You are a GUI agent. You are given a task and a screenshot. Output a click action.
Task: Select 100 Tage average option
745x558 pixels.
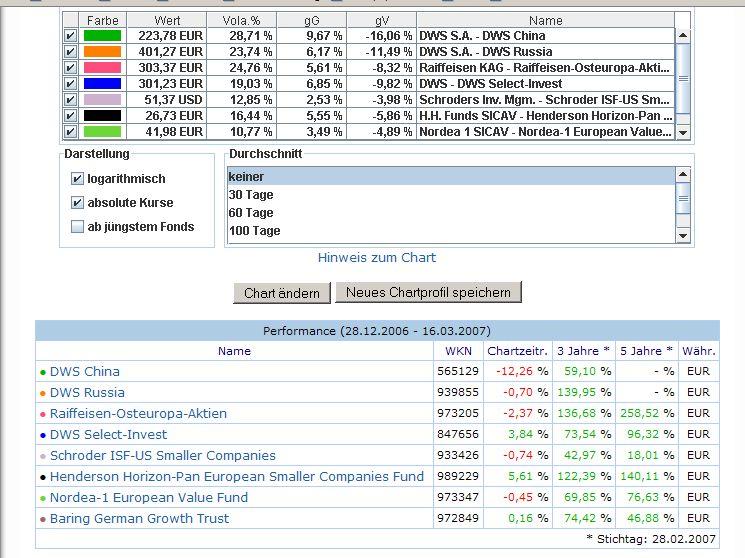click(x=451, y=231)
